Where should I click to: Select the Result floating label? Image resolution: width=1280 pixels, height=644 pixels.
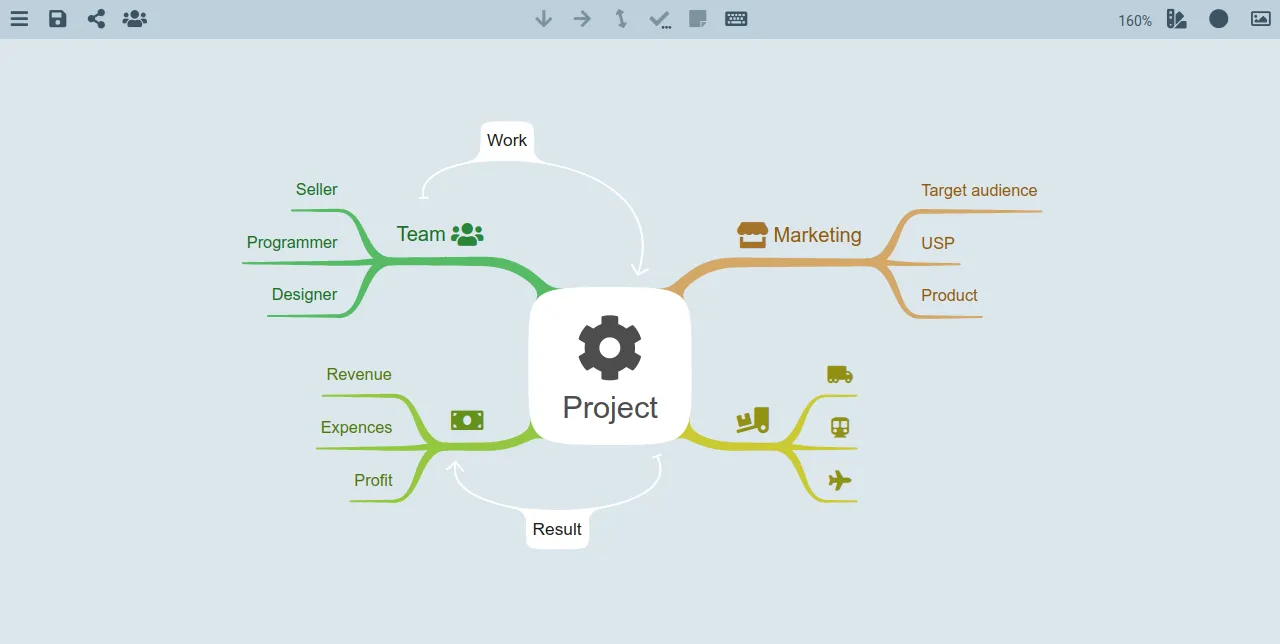coord(557,529)
